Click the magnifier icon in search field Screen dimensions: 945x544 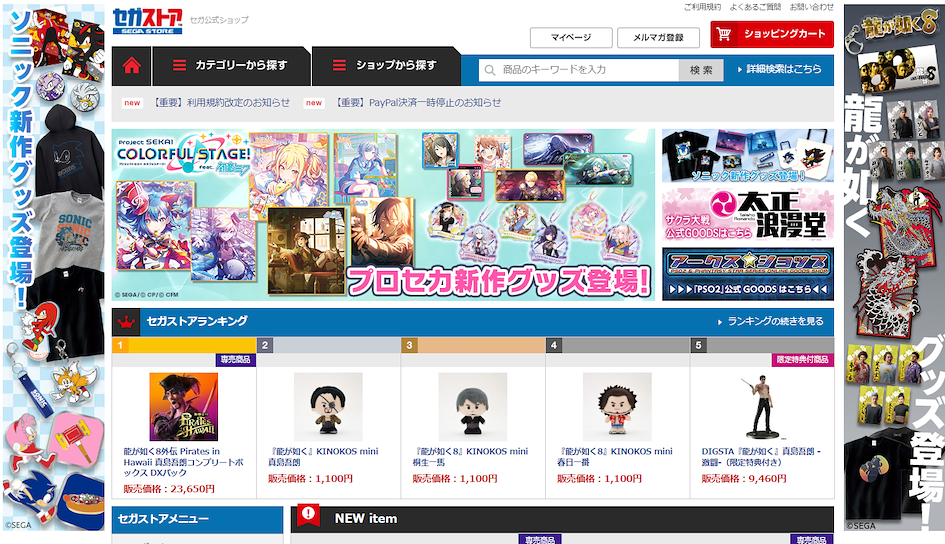[490, 70]
